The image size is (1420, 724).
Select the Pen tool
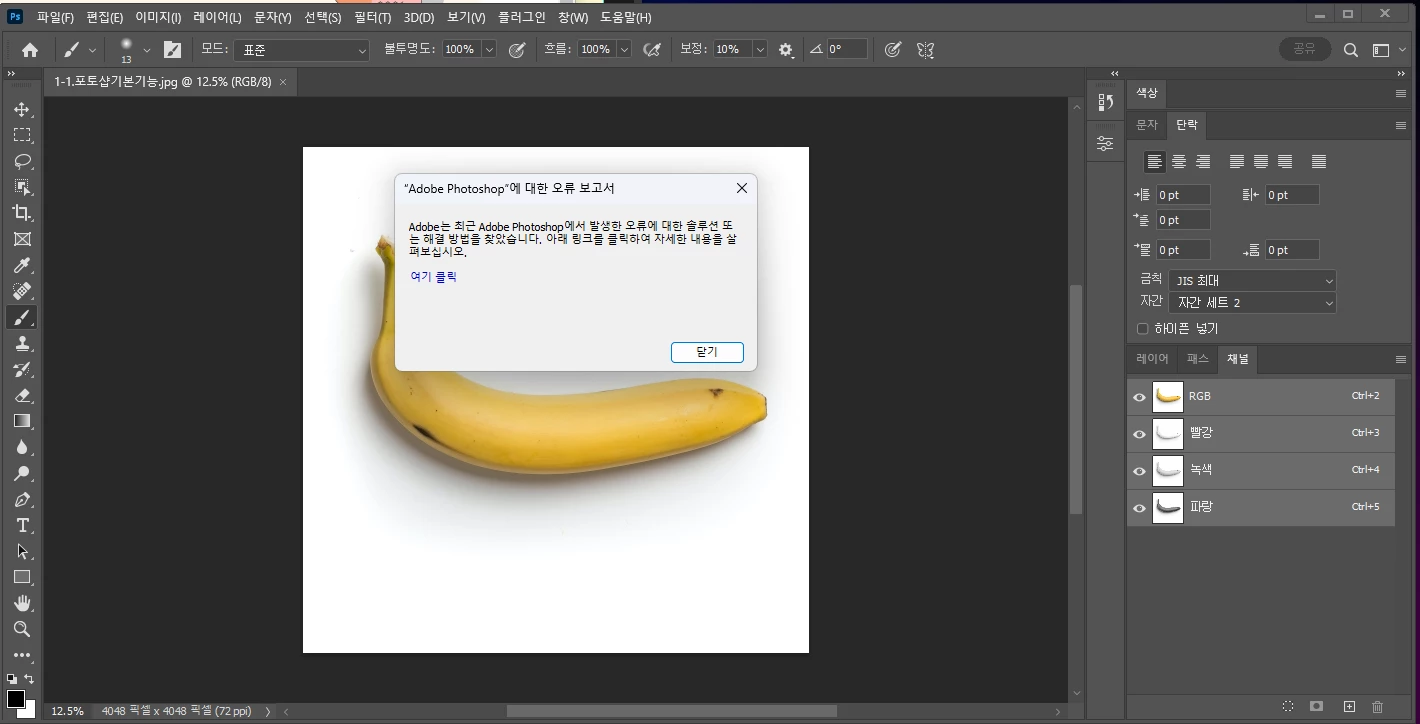pyautogui.click(x=22, y=499)
